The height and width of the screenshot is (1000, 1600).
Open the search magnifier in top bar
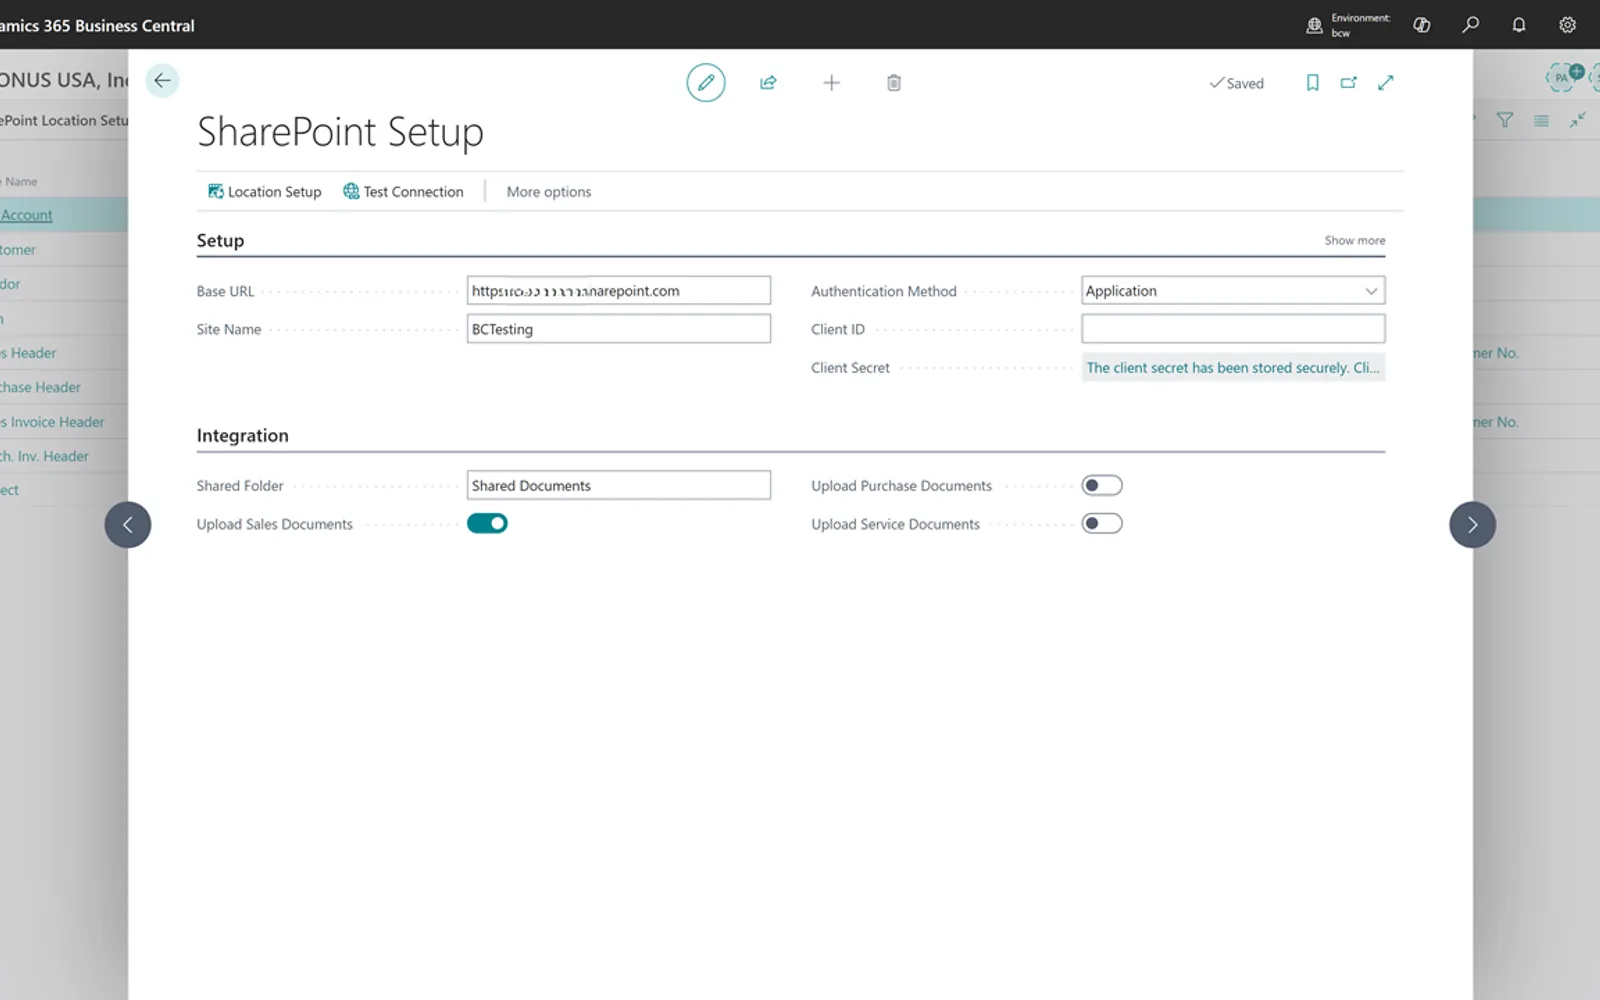point(1470,25)
